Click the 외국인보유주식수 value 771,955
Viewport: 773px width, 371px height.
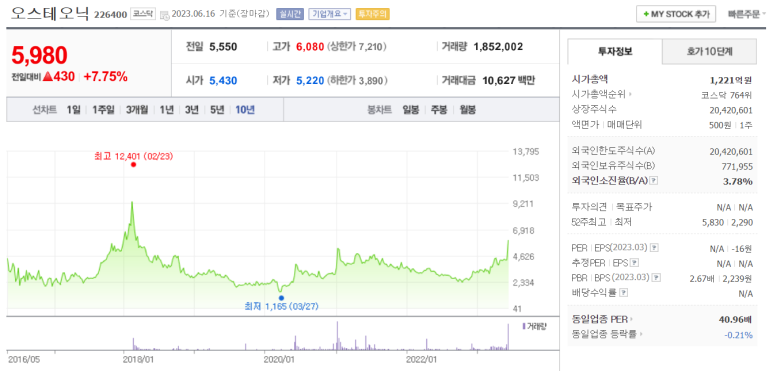coord(738,167)
